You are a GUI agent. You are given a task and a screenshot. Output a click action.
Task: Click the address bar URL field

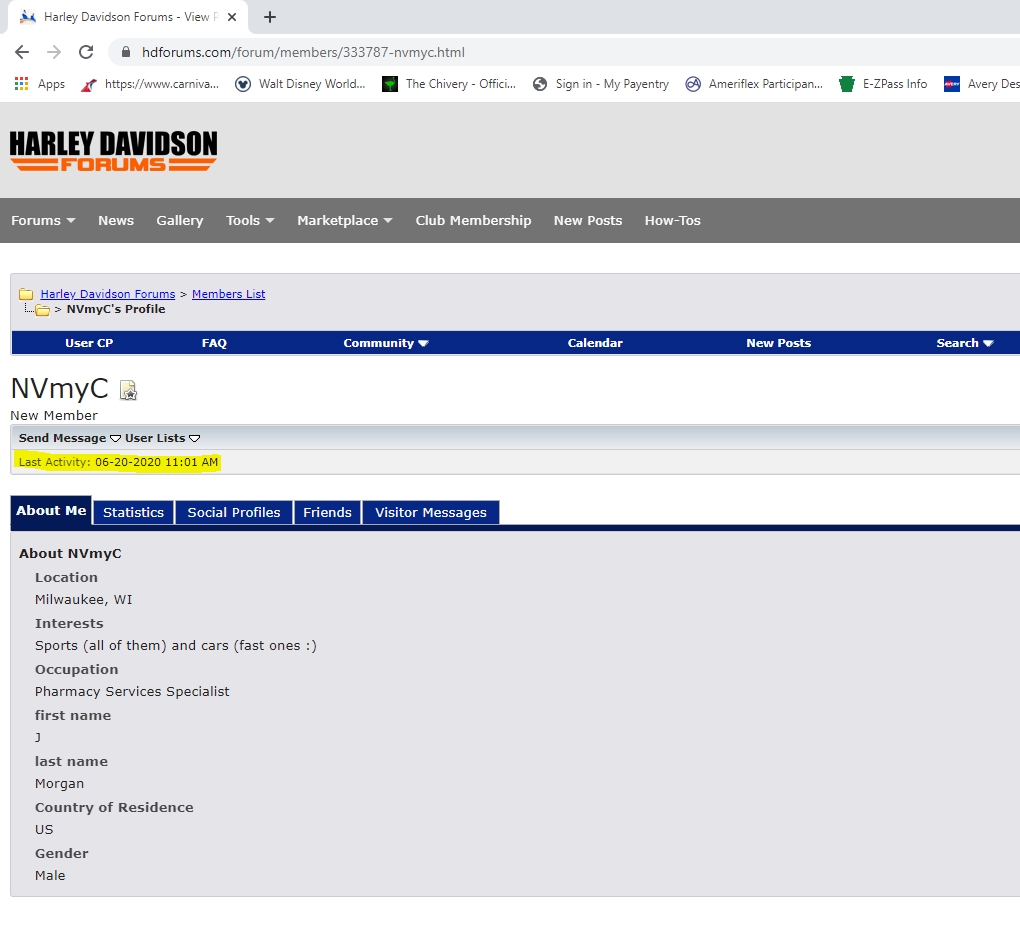pyautogui.click(x=500, y=52)
